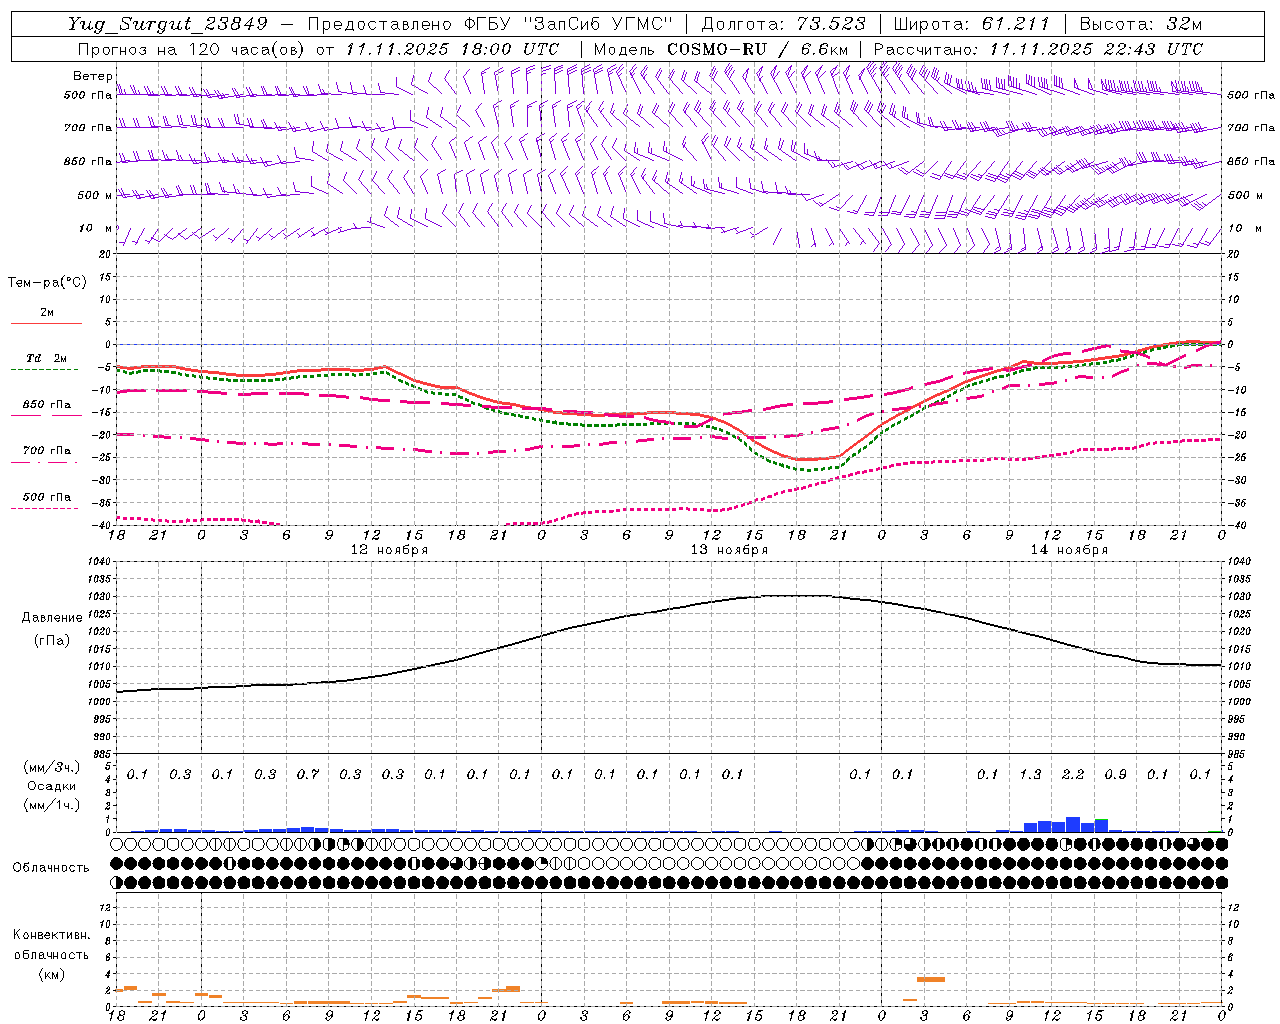Click the Модель COSMO-RU / 6.6км label
Viewport: 1280px width, 1024px height.
tap(720, 49)
